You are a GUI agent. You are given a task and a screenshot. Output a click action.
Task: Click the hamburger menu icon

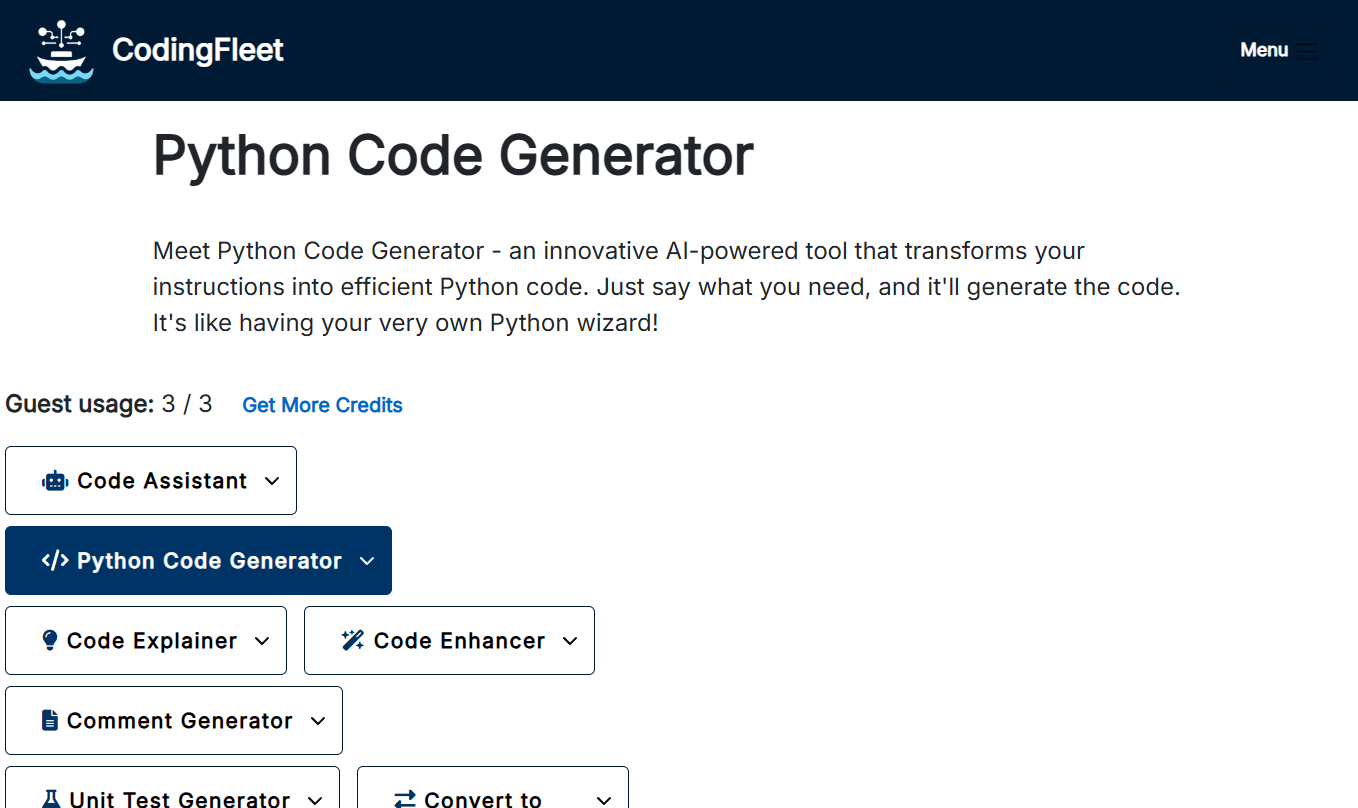coord(1307,52)
